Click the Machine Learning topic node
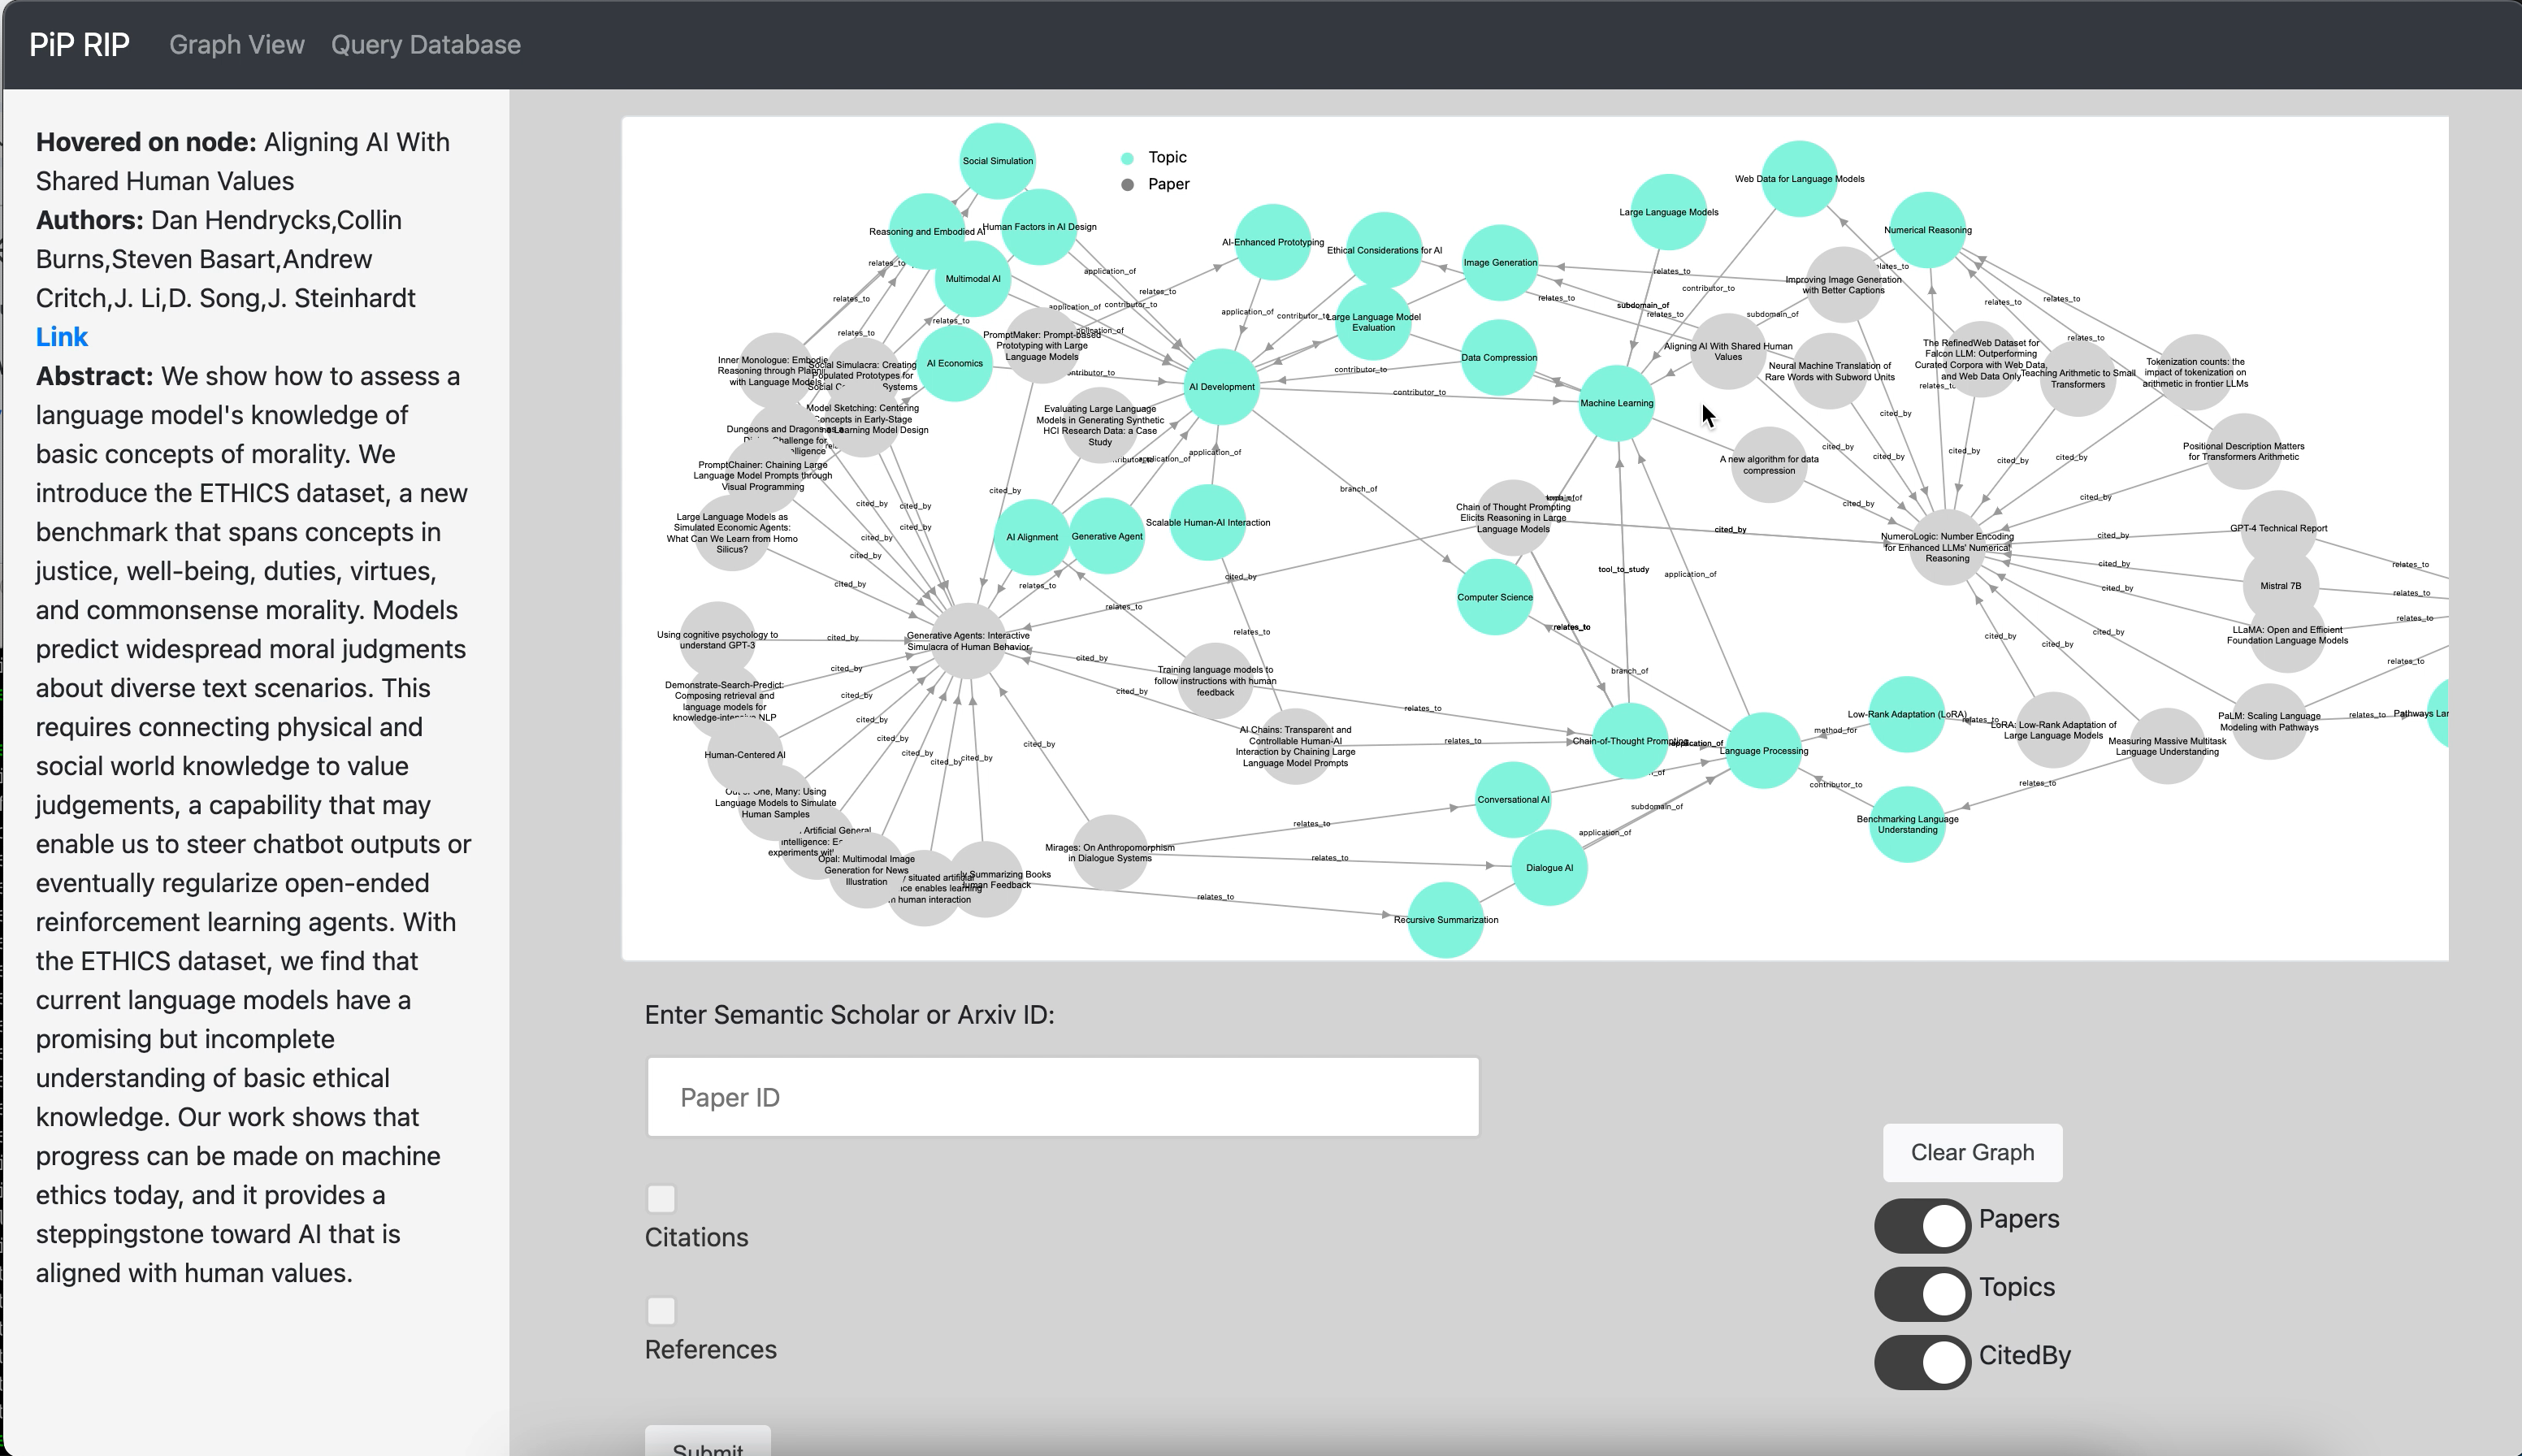2522x1456 pixels. click(1616, 403)
